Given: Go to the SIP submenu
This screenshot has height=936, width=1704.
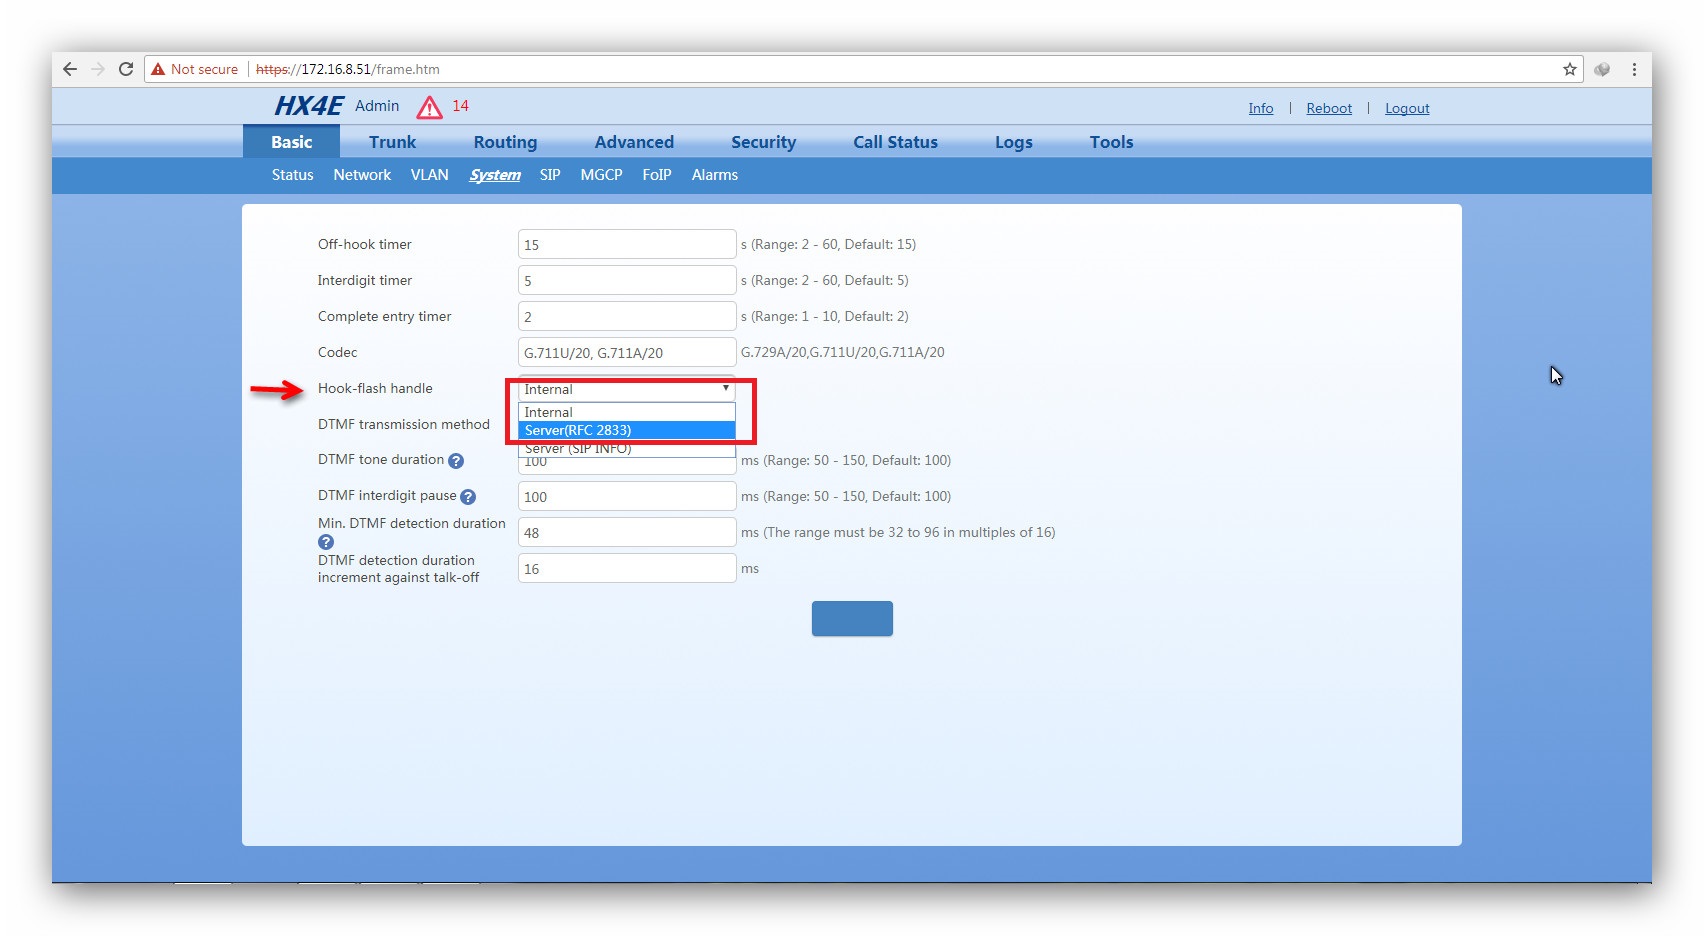Looking at the screenshot, I should coord(550,175).
